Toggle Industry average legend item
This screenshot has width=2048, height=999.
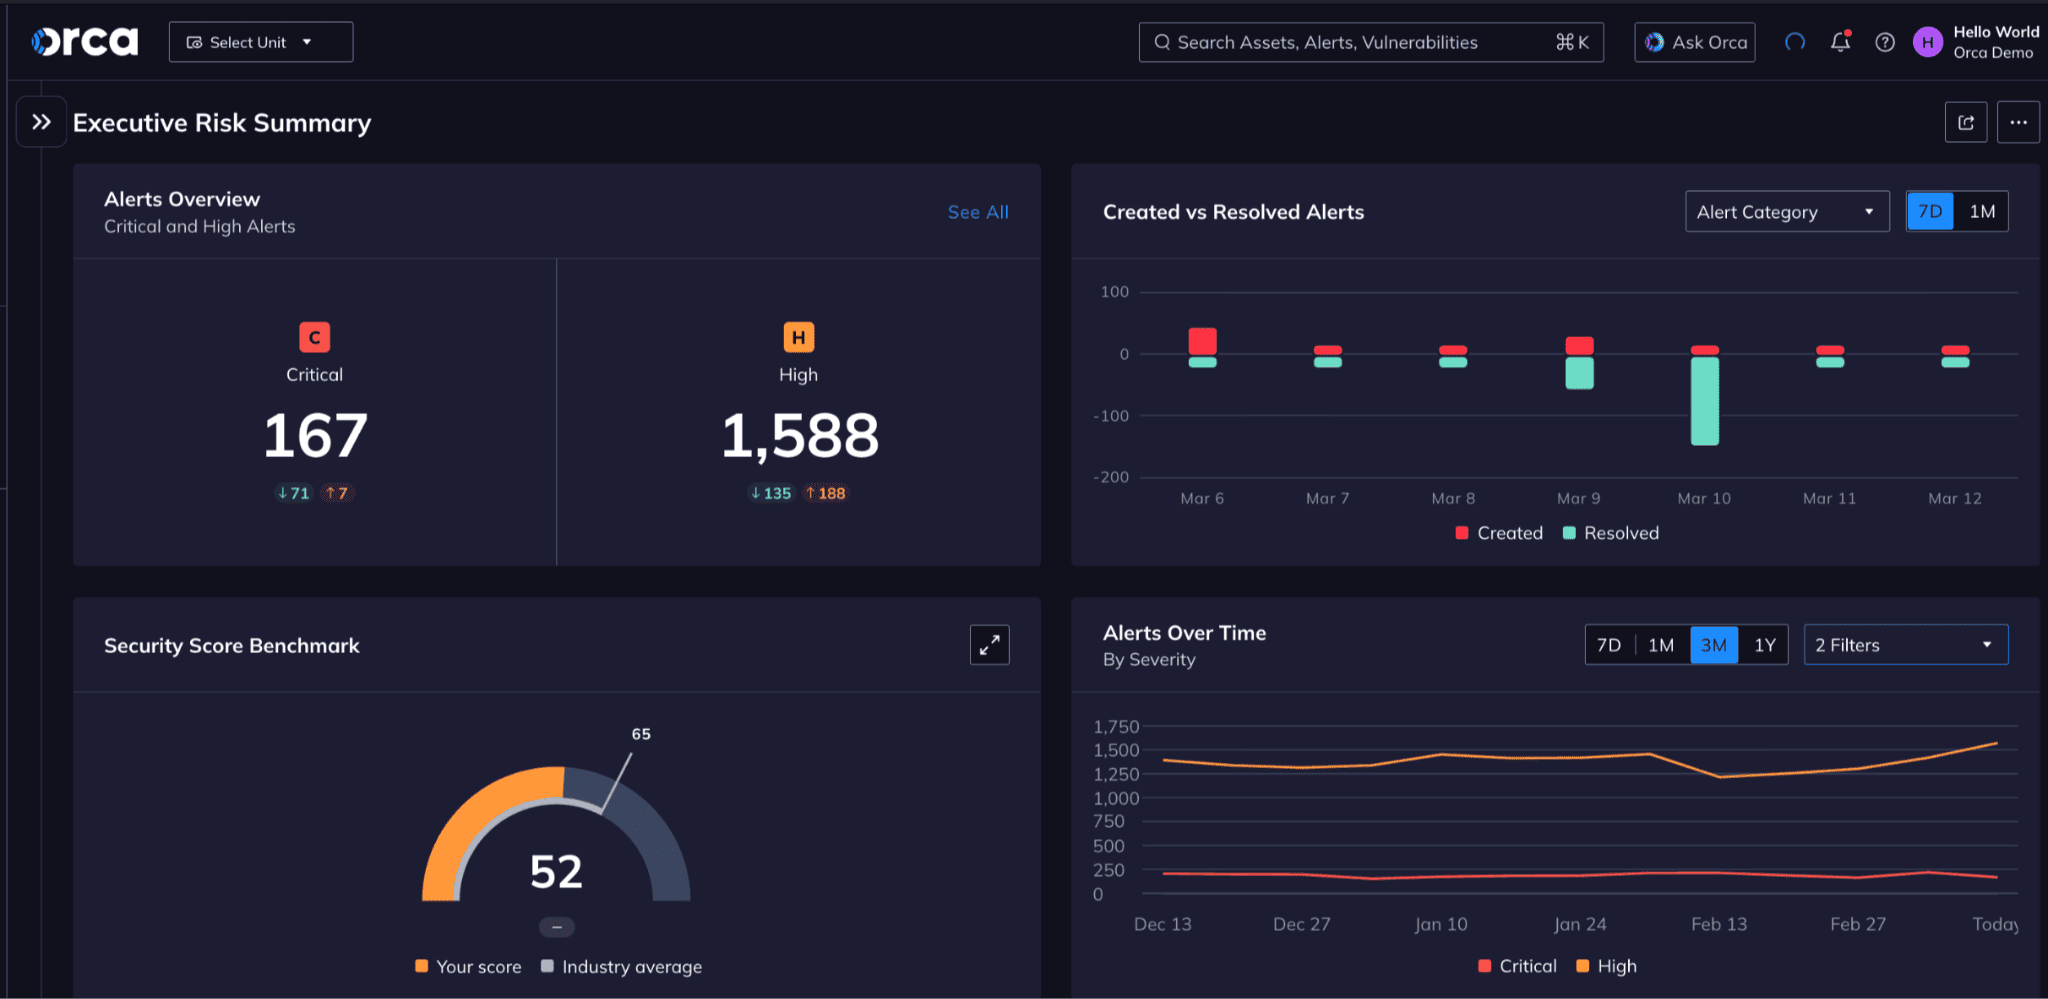point(621,967)
